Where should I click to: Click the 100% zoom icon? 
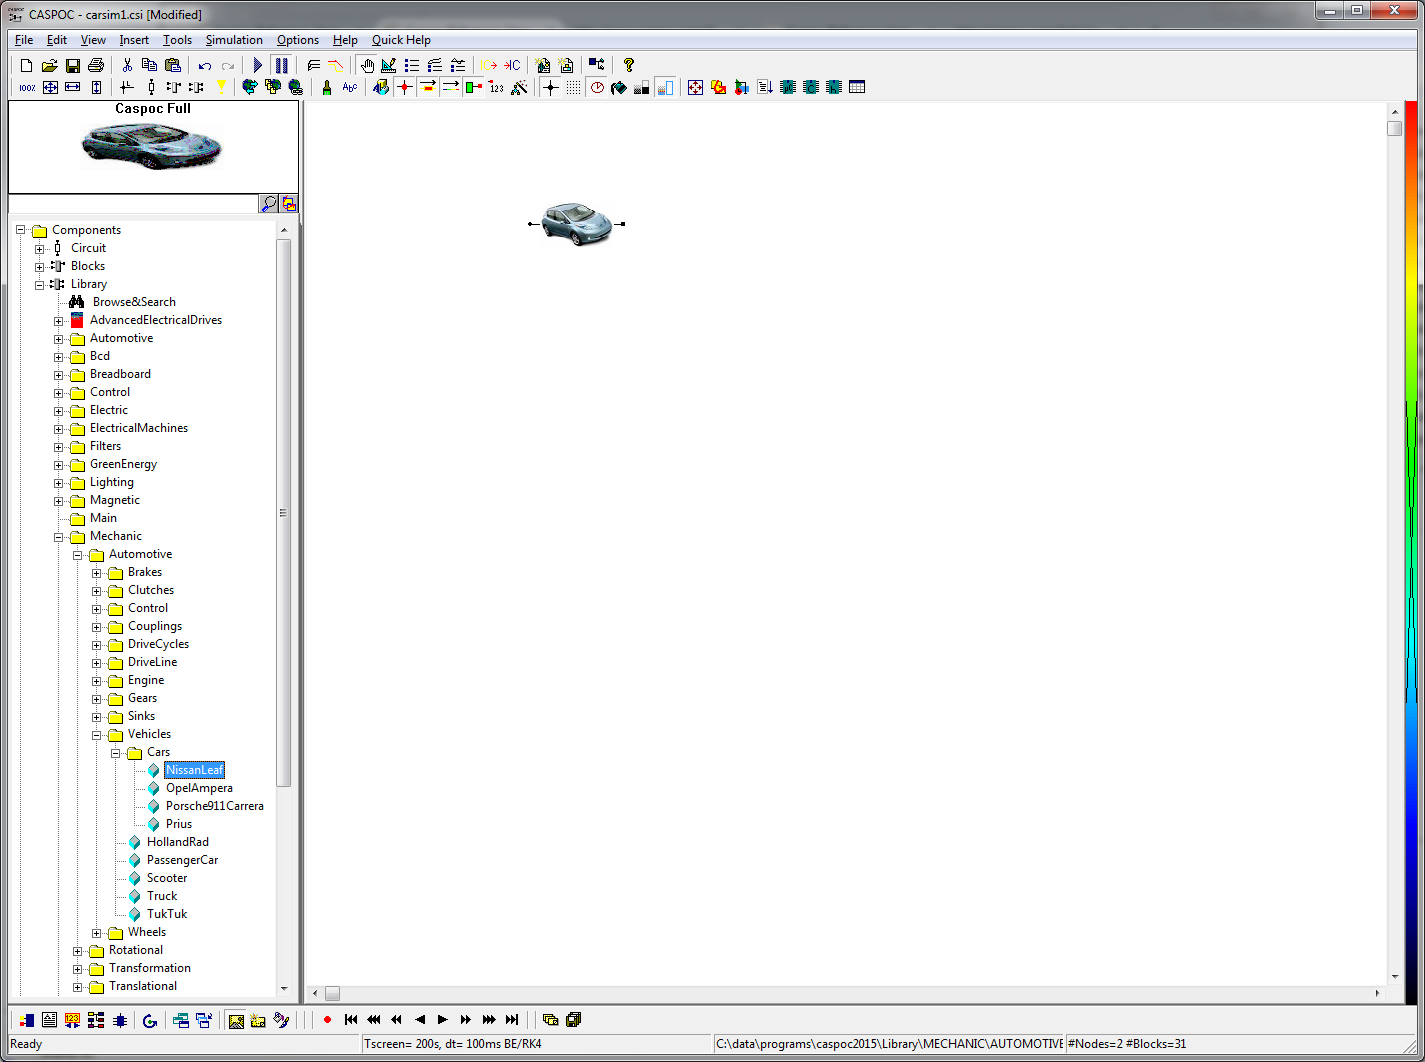click(27, 87)
